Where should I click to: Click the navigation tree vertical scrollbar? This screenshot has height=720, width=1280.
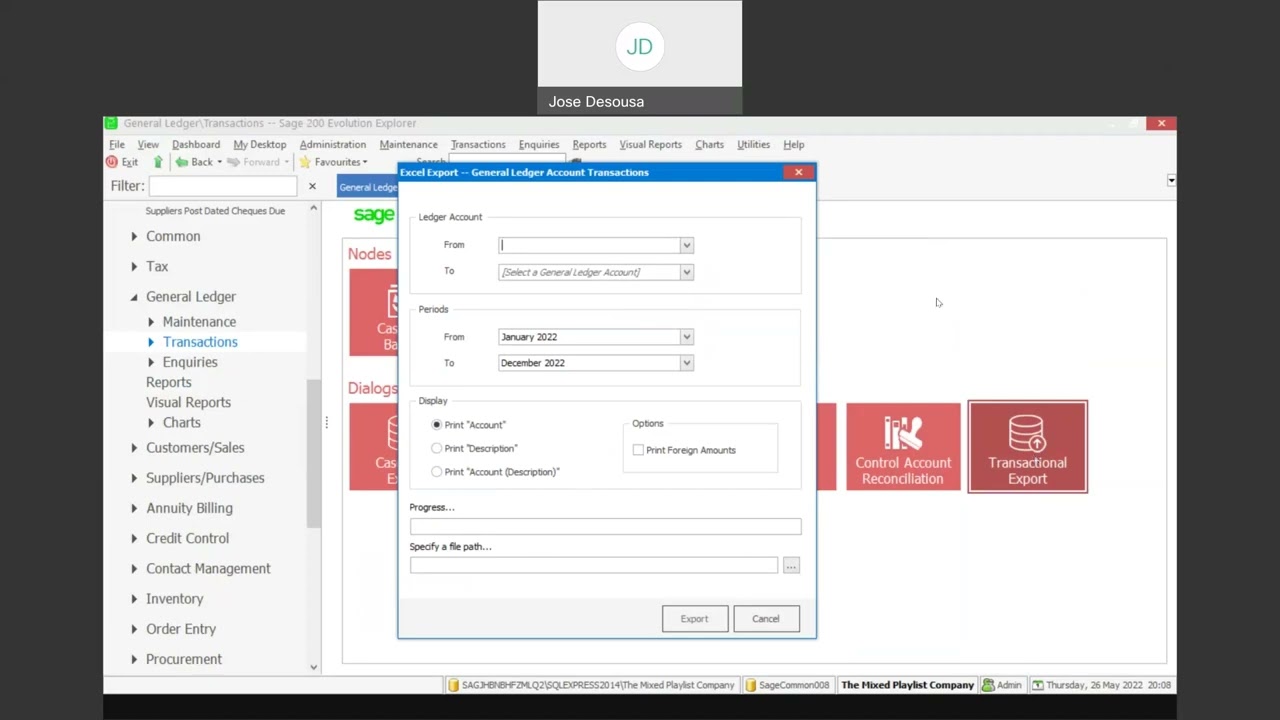click(314, 453)
